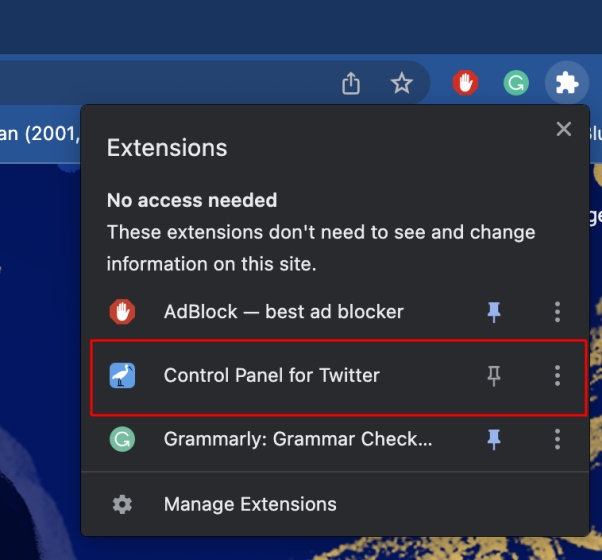The image size is (602, 560).
Task: Click the share page icon in address bar
Action: click(351, 83)
